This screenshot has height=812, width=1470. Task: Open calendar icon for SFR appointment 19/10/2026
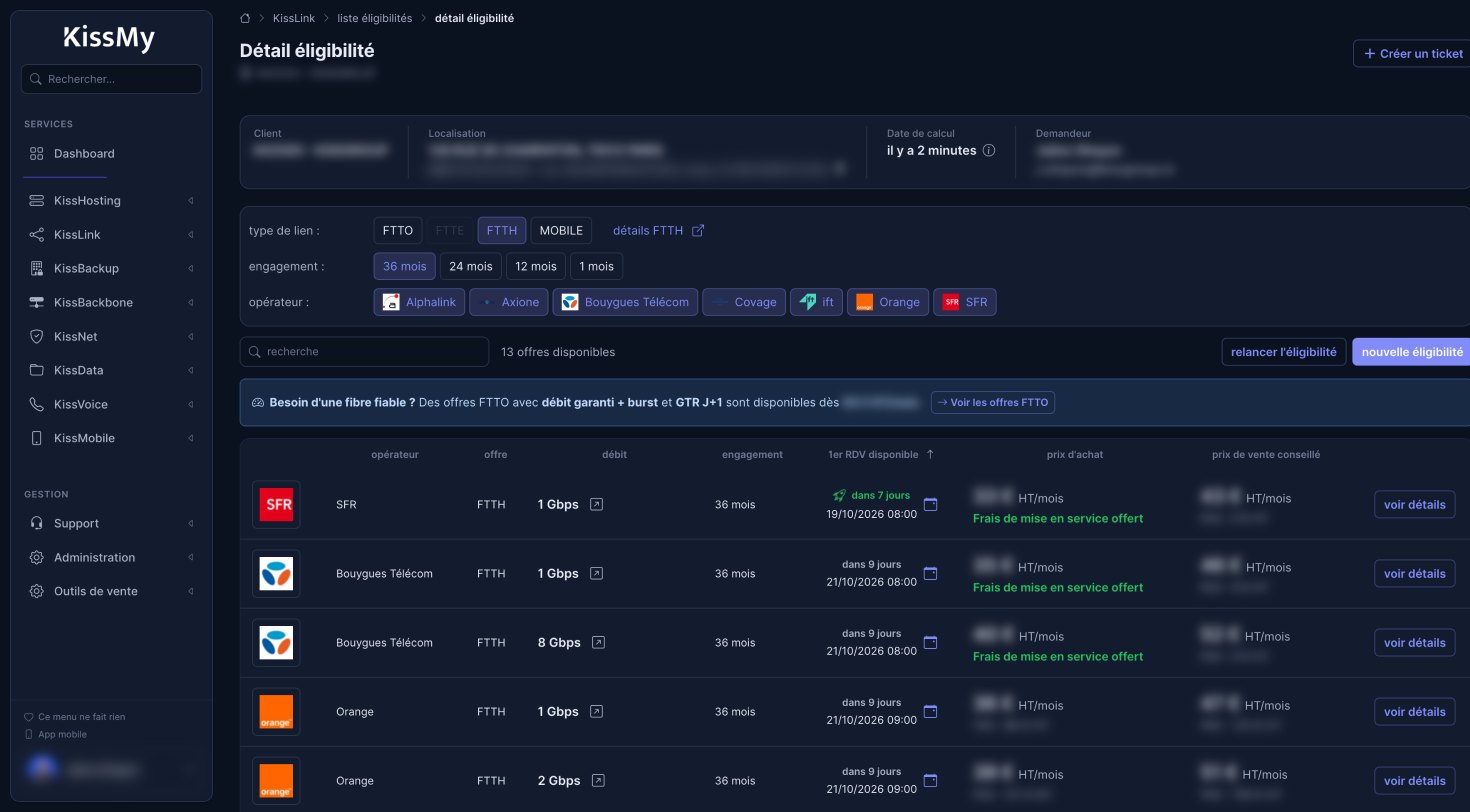(930, 505)
